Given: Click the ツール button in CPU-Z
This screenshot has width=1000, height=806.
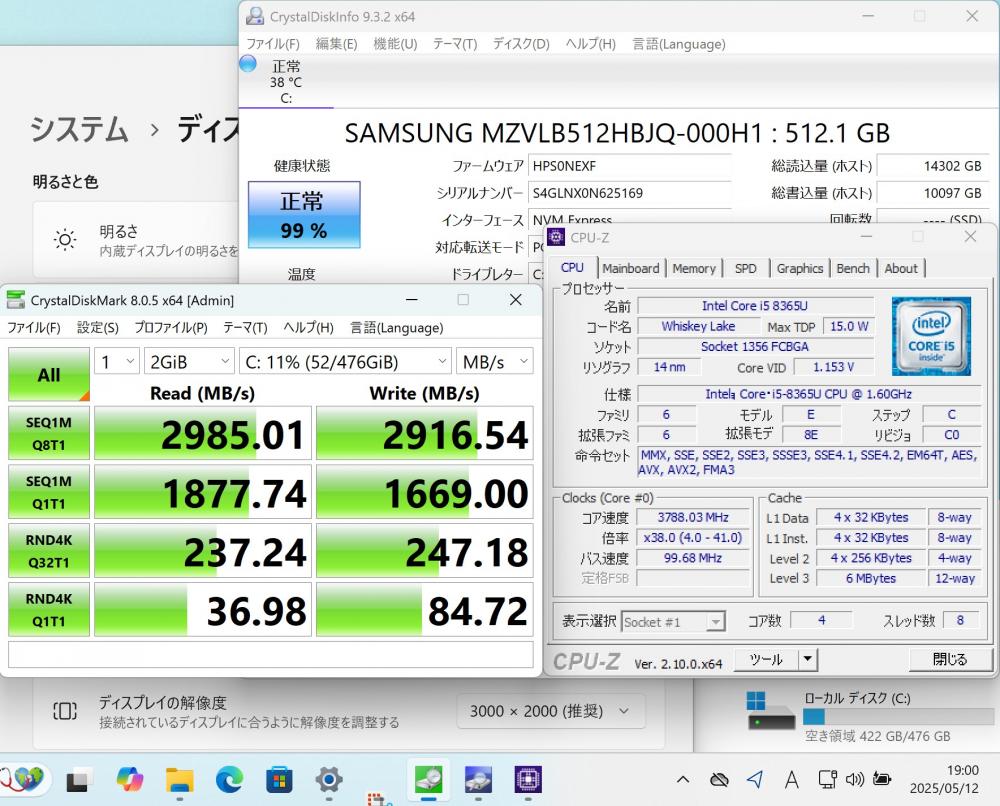Looking at the screenshot, I should click(767, 659).
